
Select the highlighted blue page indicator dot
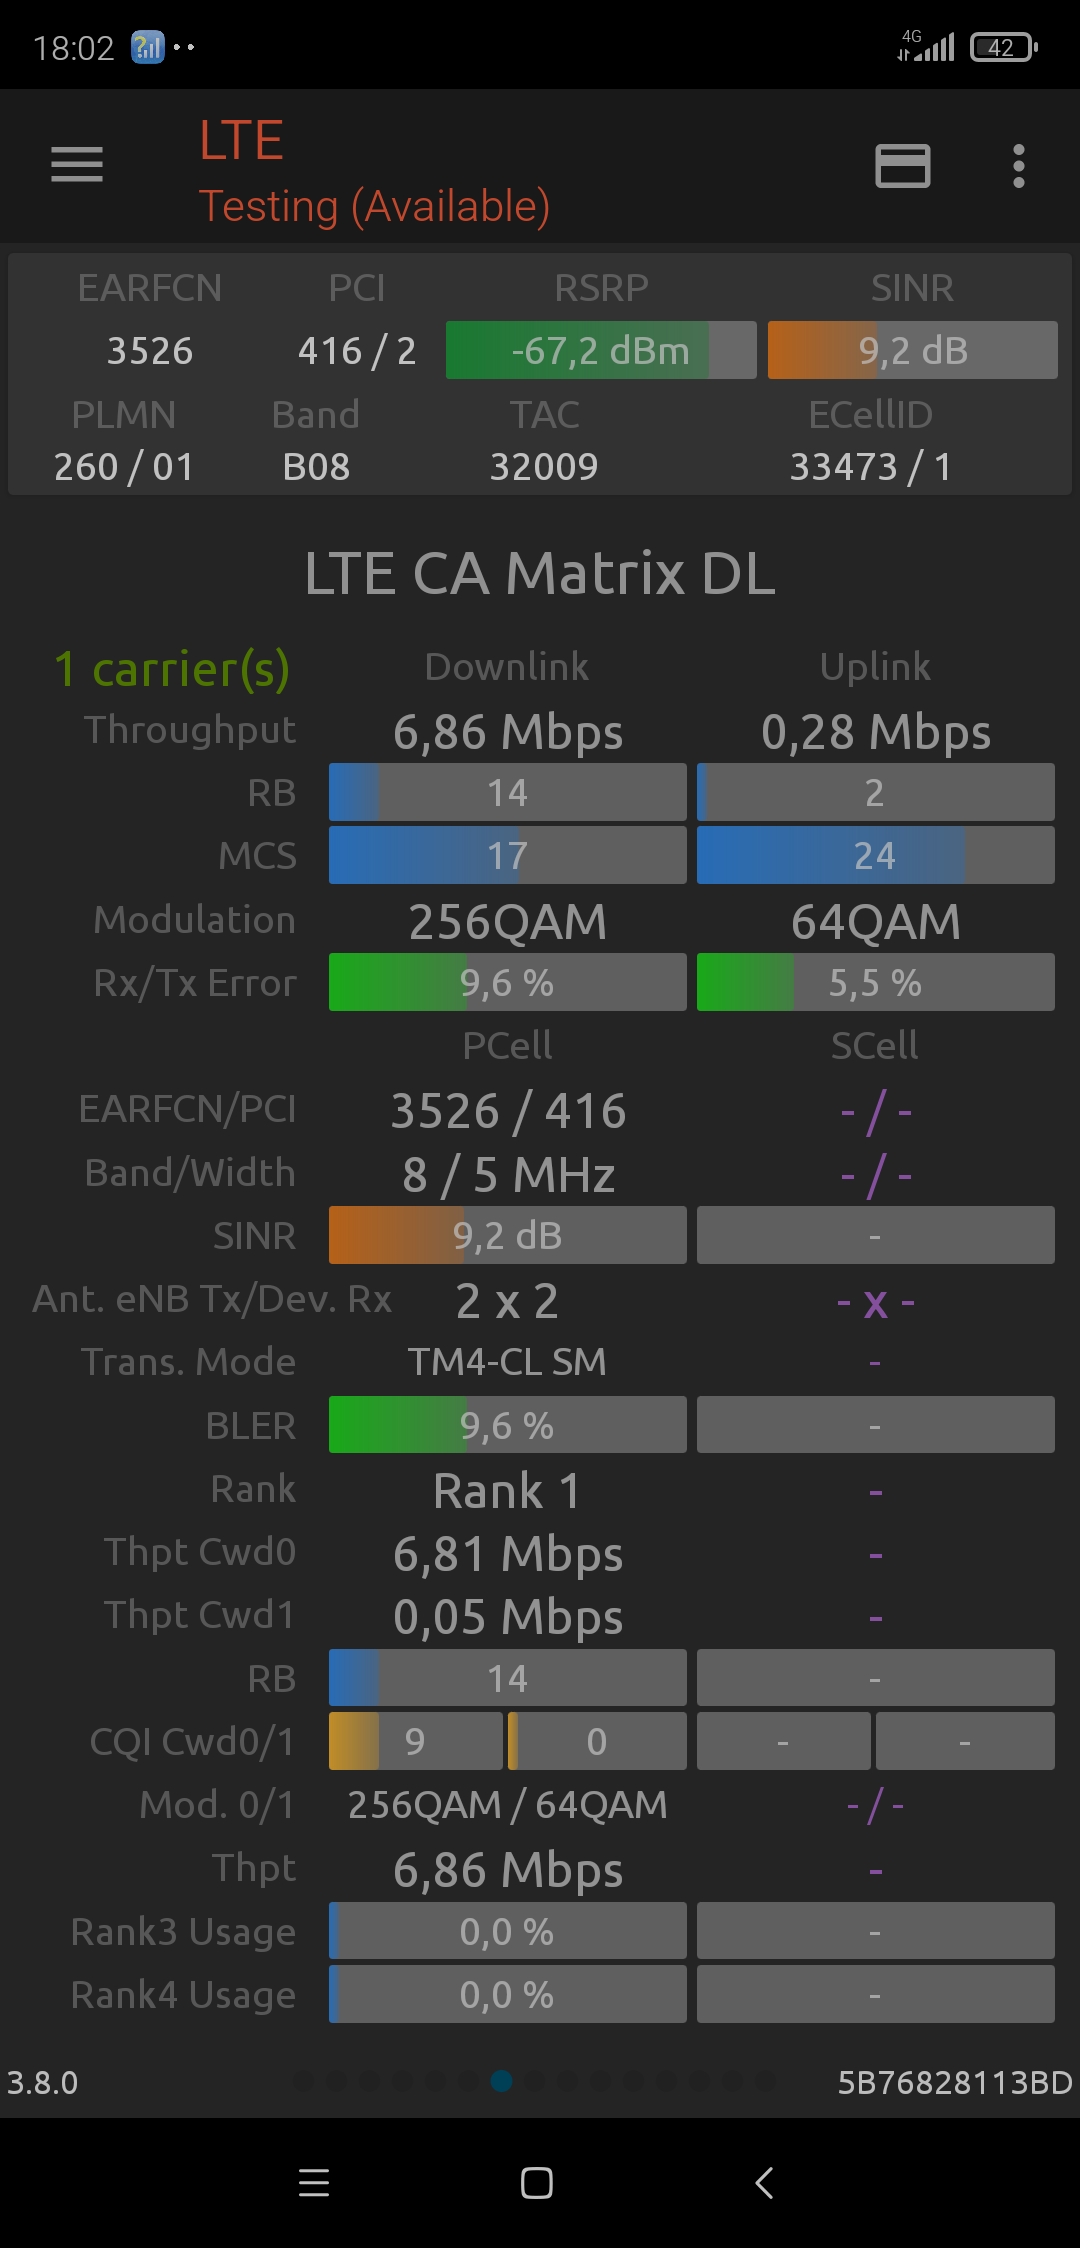(502, 2081)
